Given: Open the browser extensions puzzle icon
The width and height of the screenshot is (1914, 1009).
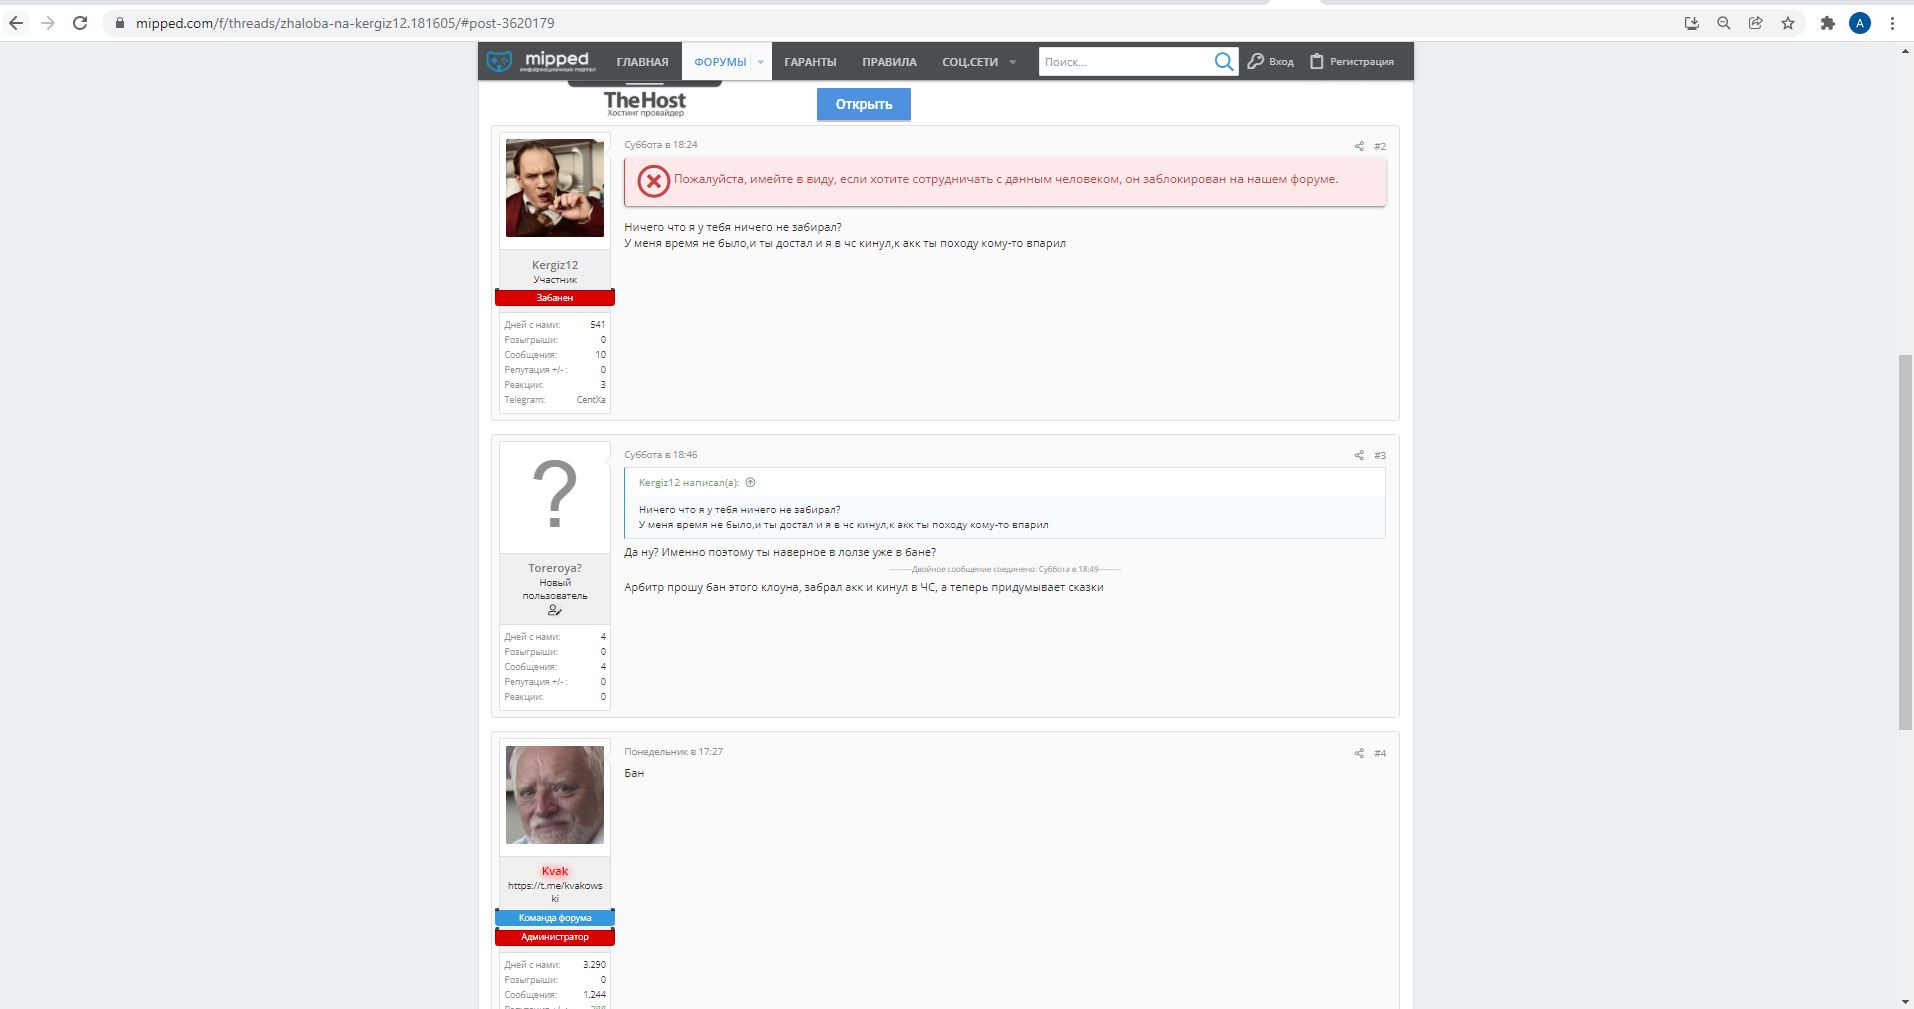Looking at the screenshot, I should [x=1828, y=23].
